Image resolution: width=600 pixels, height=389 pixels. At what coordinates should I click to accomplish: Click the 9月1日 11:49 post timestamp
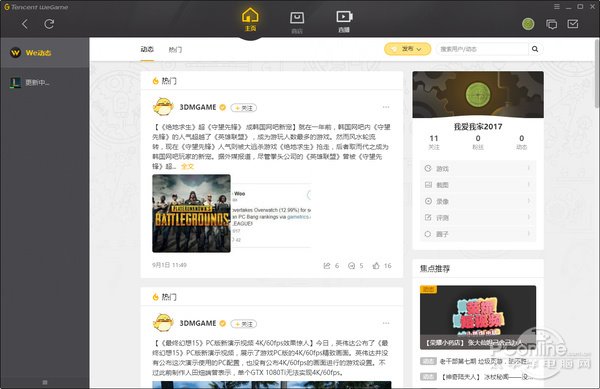(x=169, y=265)
